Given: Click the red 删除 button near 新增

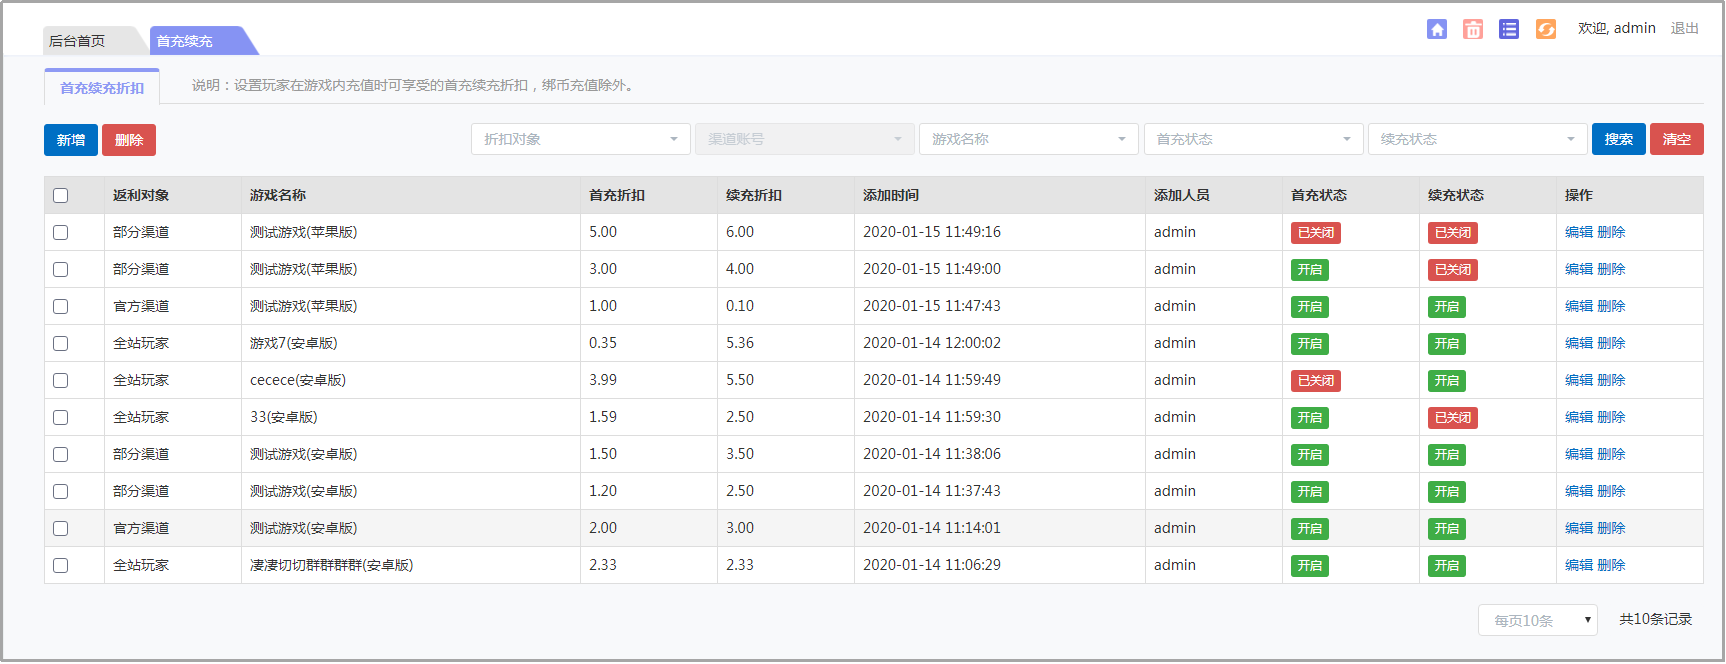Looking at the screenshot, I should [129, 140].
